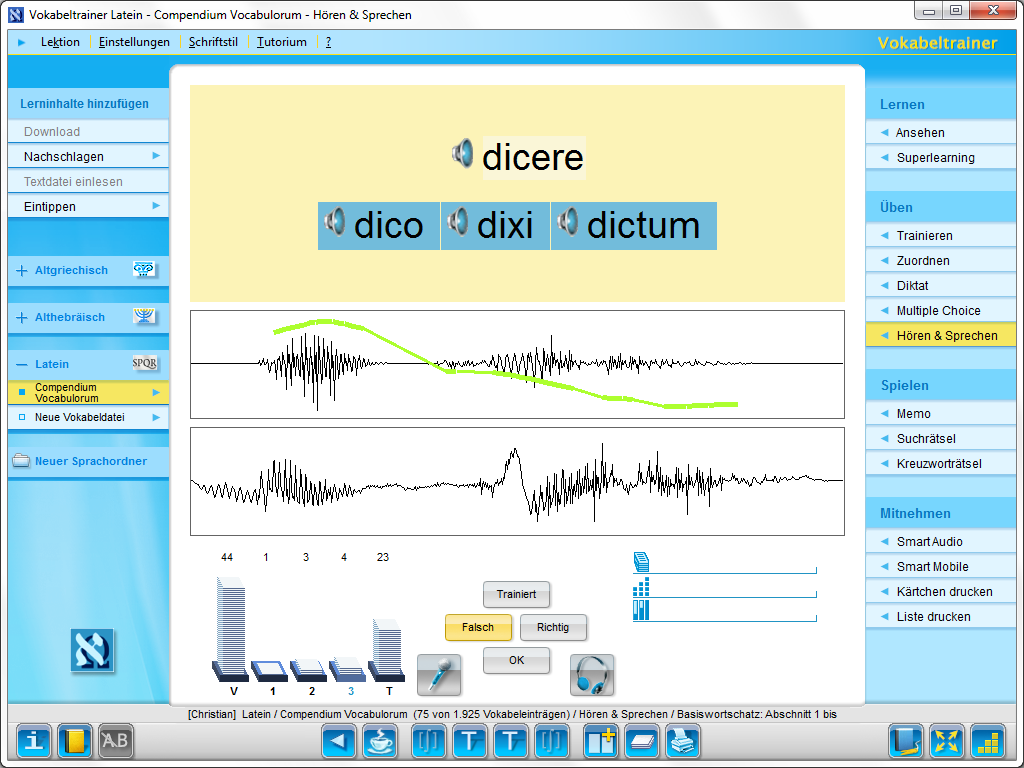Take a break with the coffee cup icon
This screenshot has width=1024, height=768.
click(x=379, y=741)
